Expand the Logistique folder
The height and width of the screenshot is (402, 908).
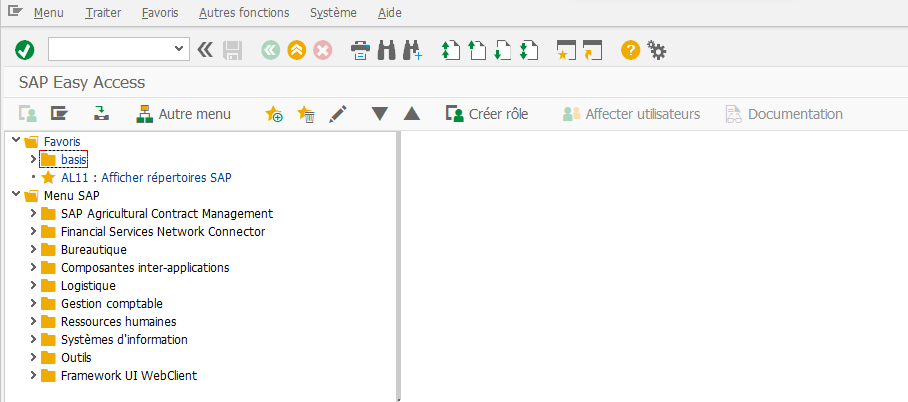[x=33, y=286]
